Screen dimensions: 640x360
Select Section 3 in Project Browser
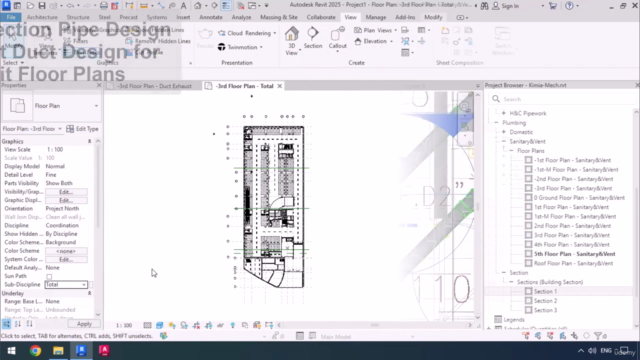545,310
